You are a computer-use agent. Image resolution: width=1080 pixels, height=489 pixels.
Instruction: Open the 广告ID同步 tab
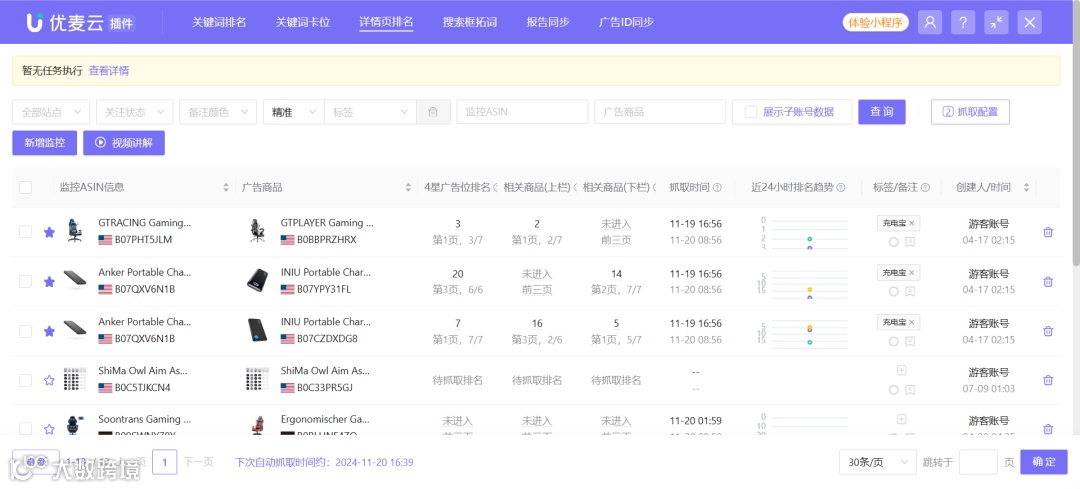coord(626,22)
